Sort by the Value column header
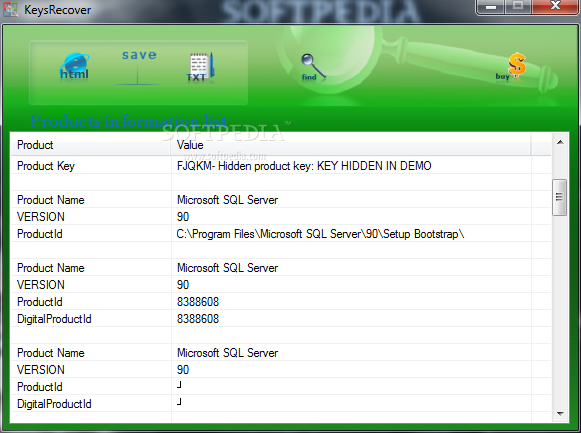 351,145
